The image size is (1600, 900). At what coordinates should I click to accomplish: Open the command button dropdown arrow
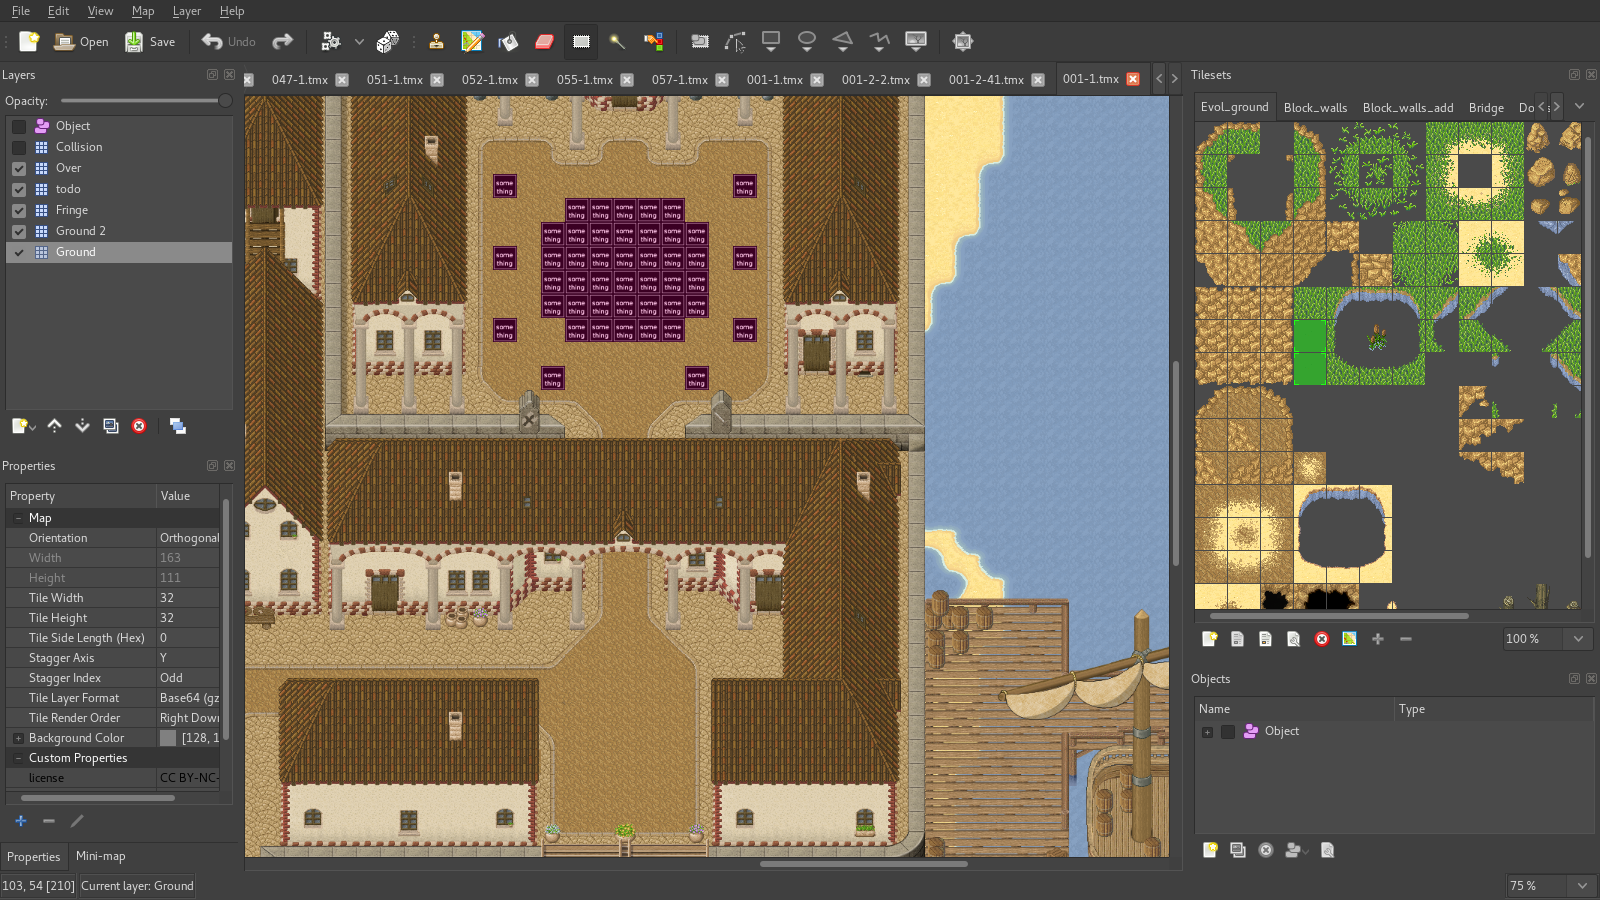[359, 41]
